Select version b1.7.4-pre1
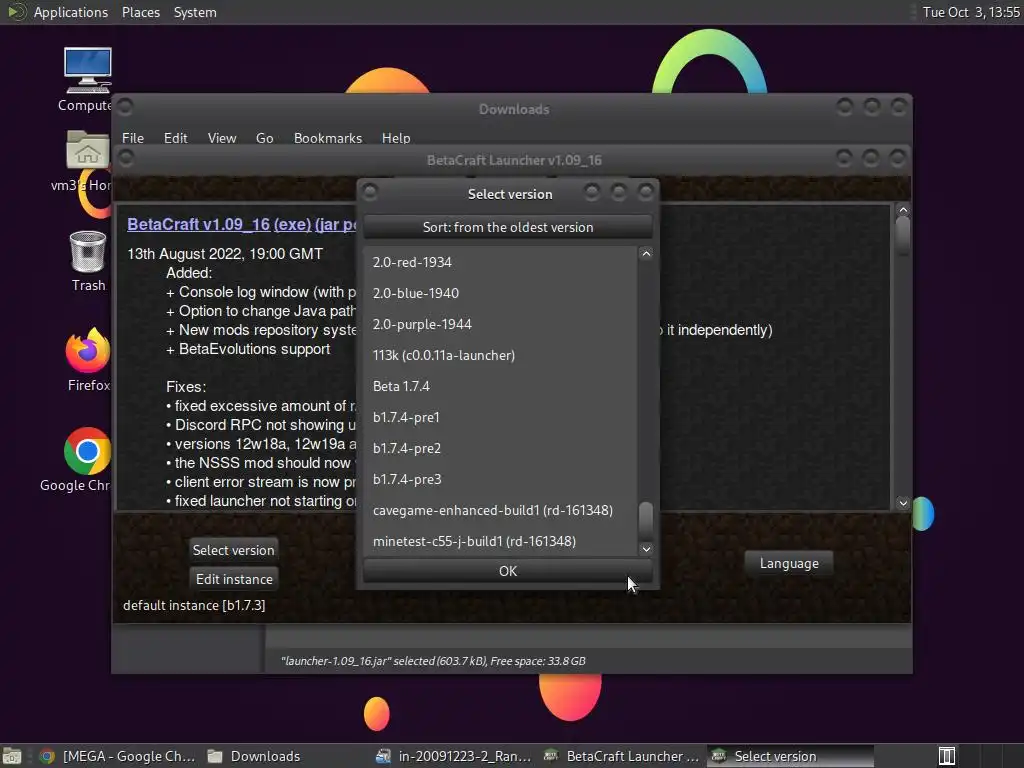 (500, 417)
